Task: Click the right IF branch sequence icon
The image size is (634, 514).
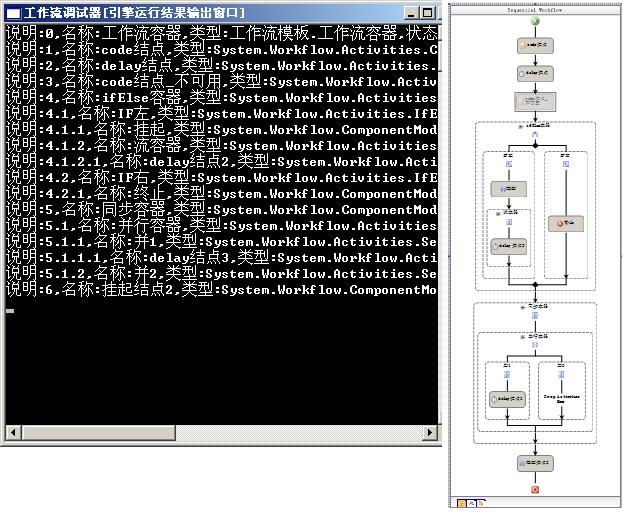Action: (566, 164)
